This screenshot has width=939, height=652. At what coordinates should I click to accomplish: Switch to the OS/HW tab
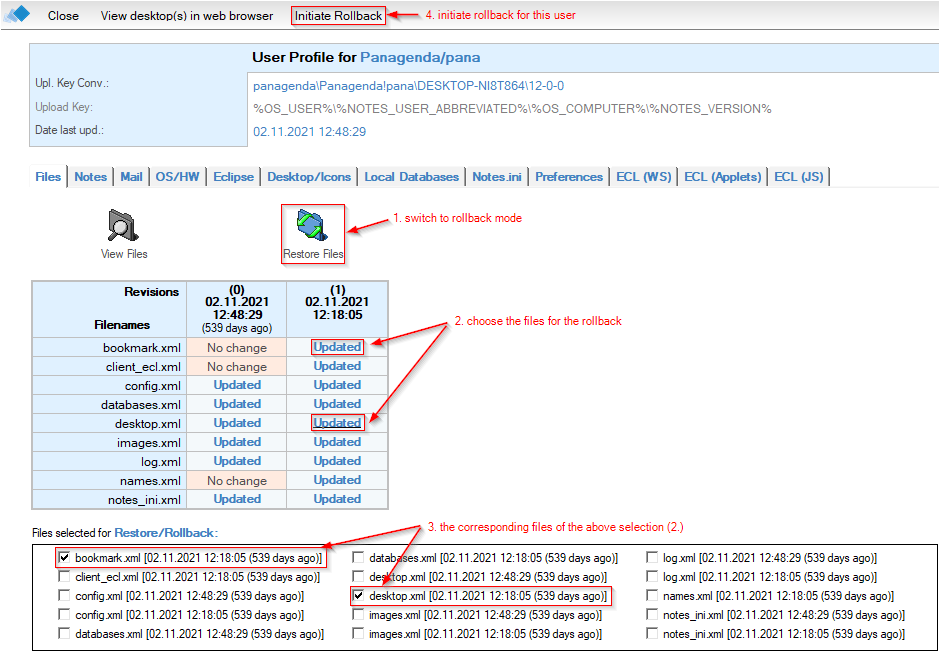pos(177,177)
